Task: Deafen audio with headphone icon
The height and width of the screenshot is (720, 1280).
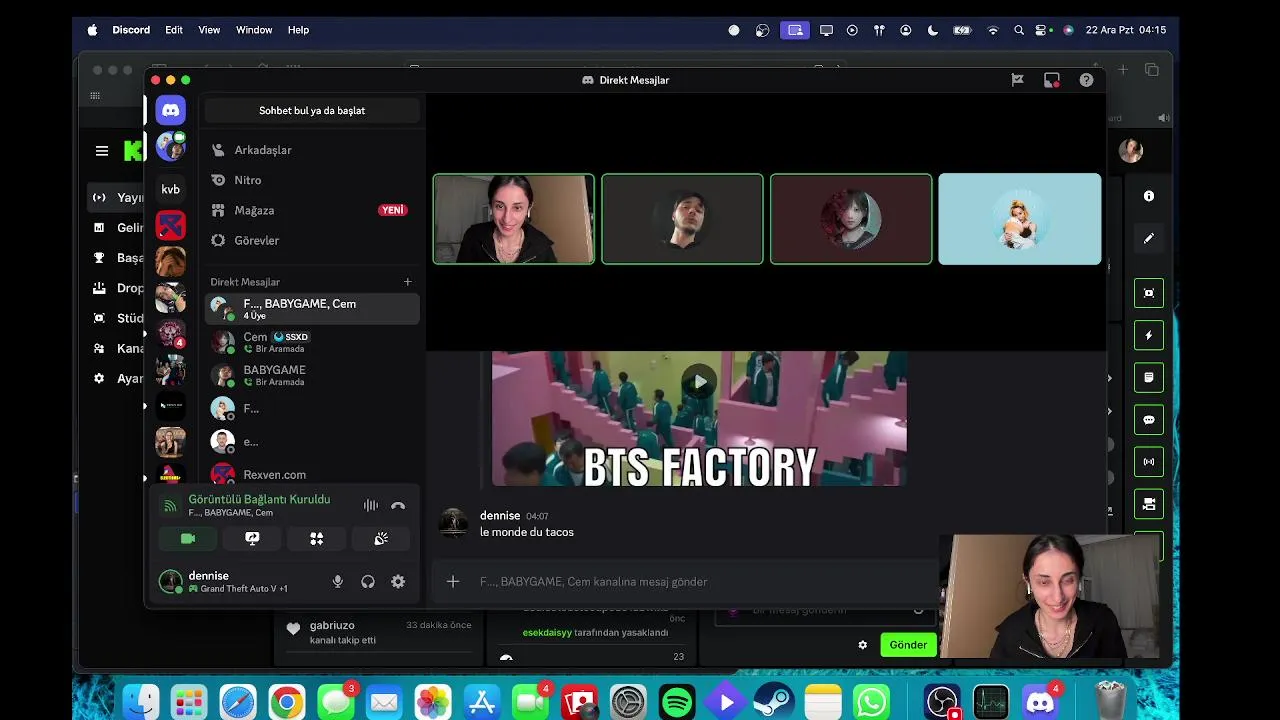Action: (x=368, y=581)
